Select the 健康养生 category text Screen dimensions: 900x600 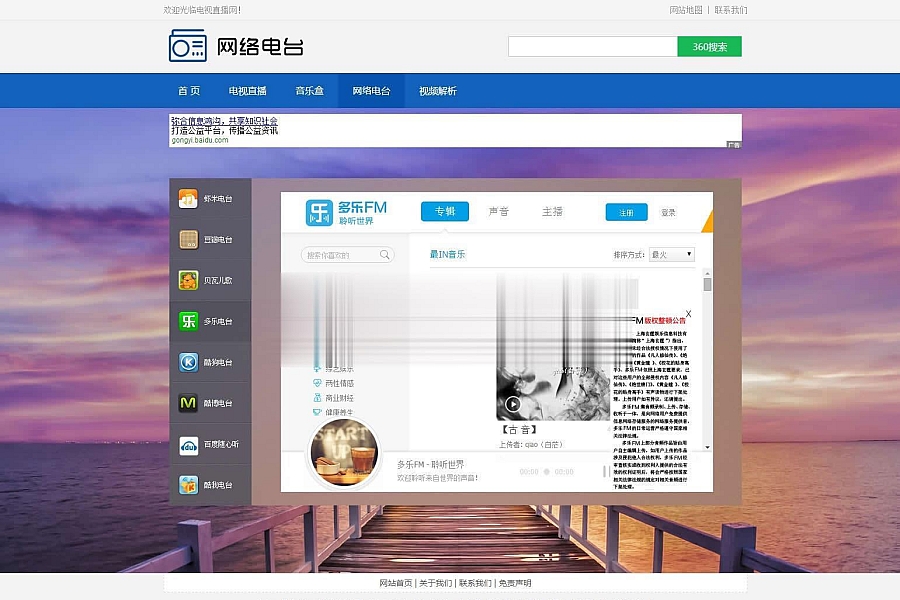(x=339, y=412)
